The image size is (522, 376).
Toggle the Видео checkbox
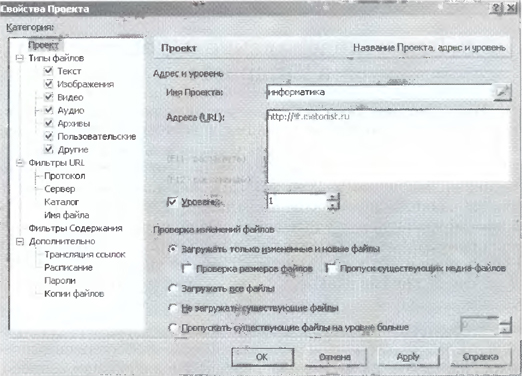tap(49, 97)
